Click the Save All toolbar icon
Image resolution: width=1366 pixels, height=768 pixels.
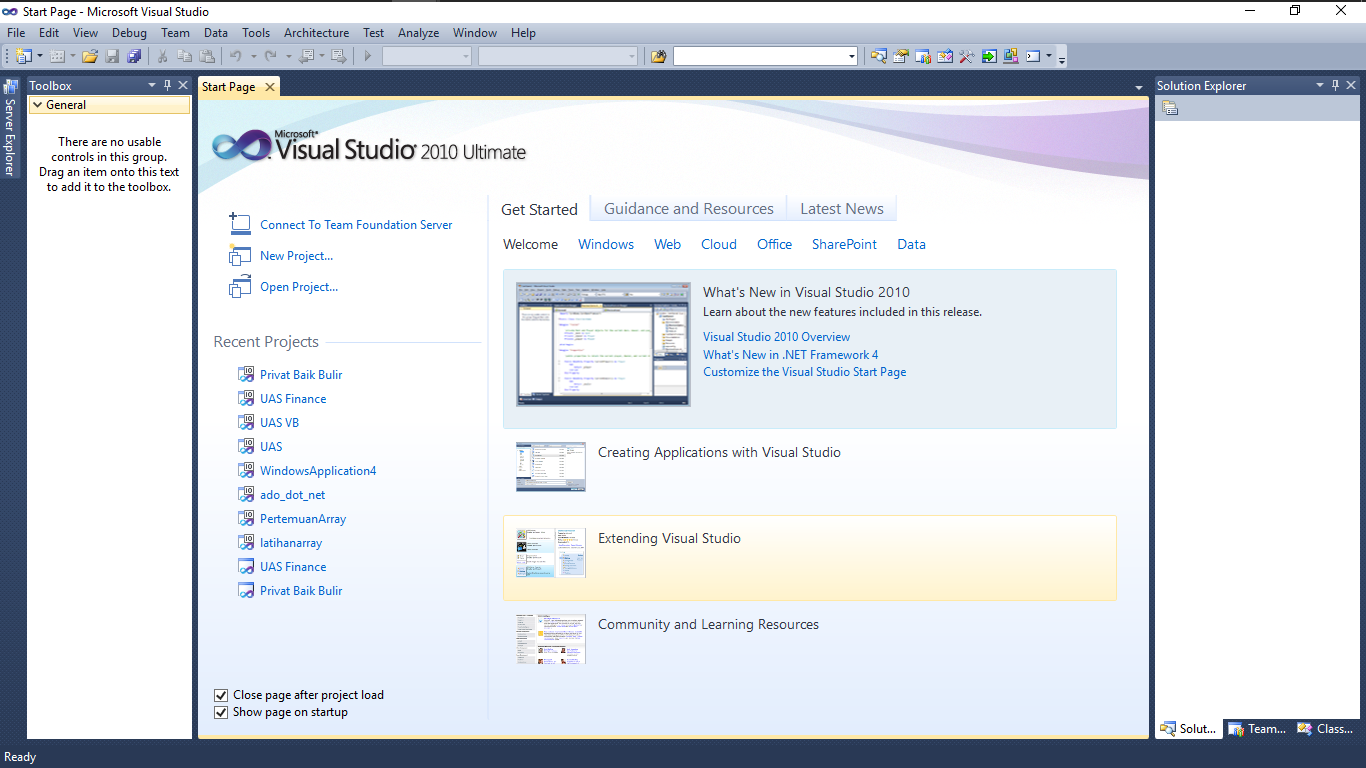(x=134, y=56)
